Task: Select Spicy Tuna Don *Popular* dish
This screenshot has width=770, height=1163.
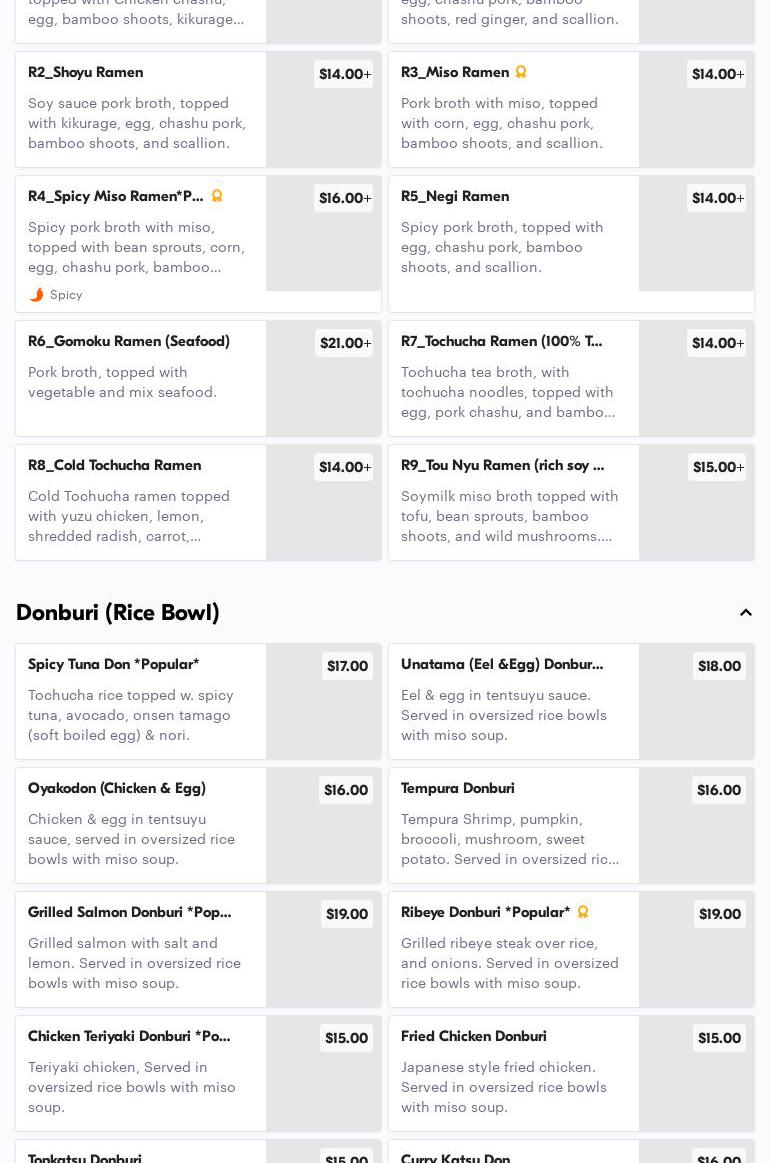Action: [x=198, y=701]
